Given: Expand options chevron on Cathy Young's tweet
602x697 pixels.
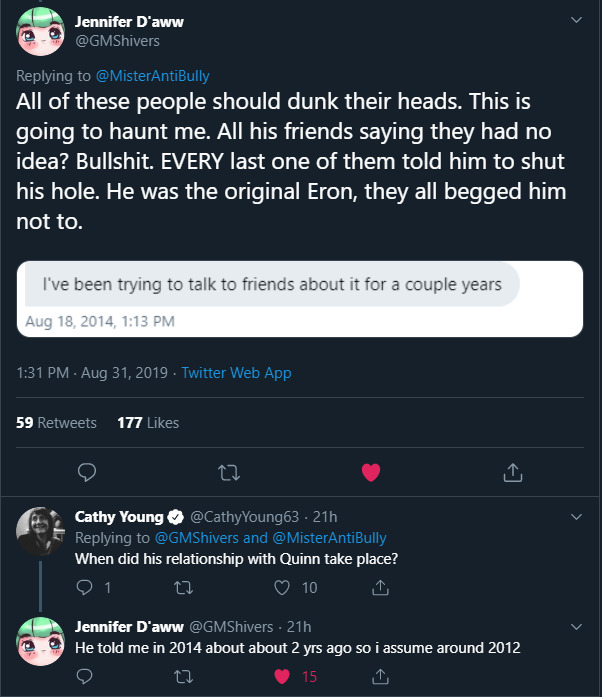Looking at the screenshot, I should (575, 517).
